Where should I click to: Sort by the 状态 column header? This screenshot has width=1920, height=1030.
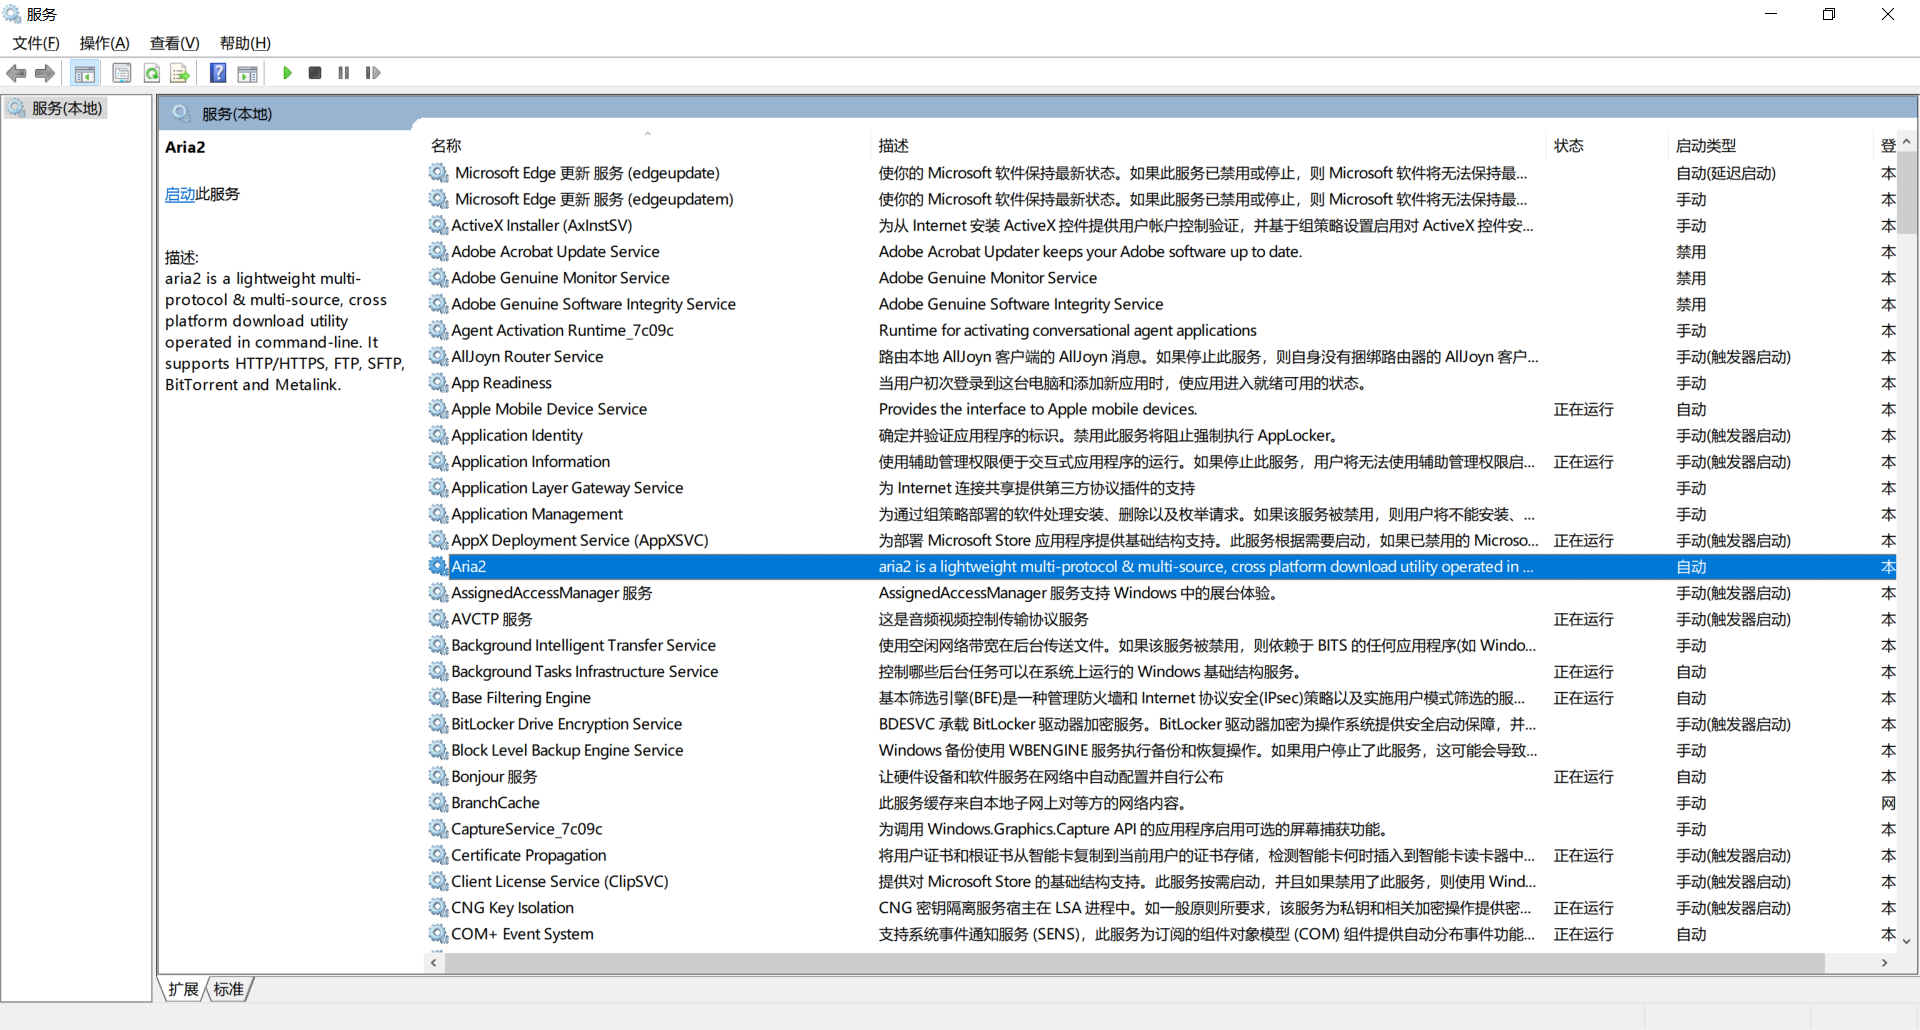tap(1606, 145)
